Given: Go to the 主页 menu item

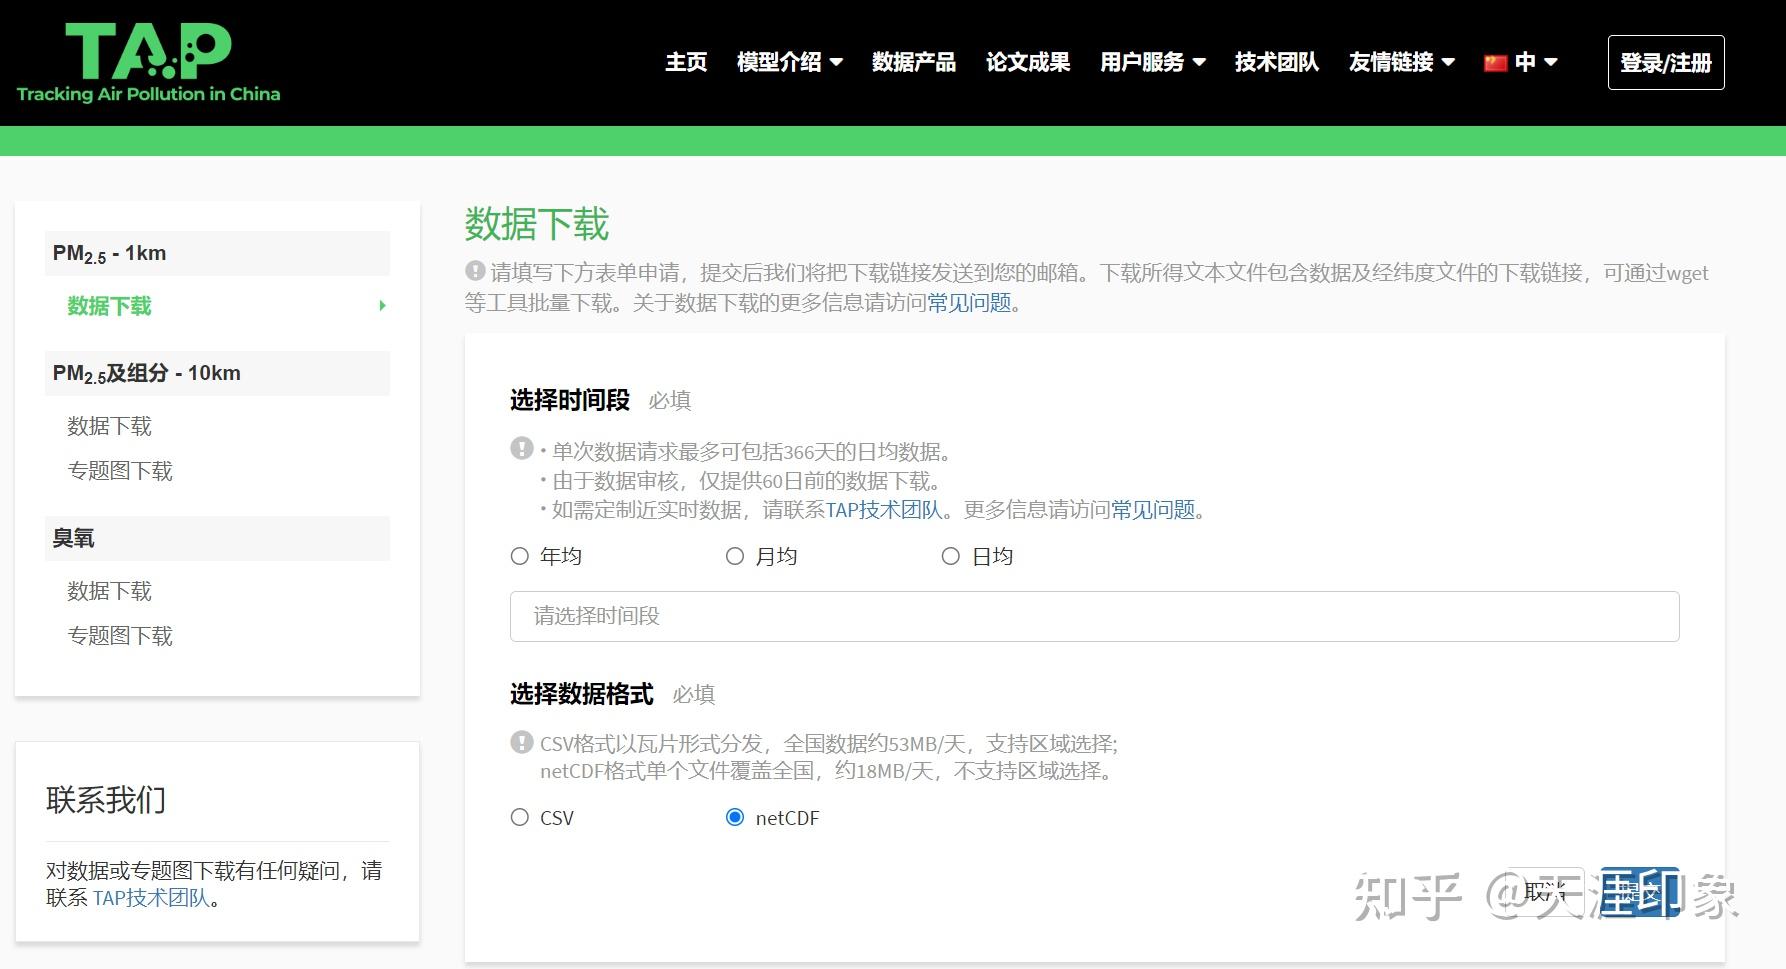Looking at the screenshot, I should pyautogui.click(x=686, y=61).
